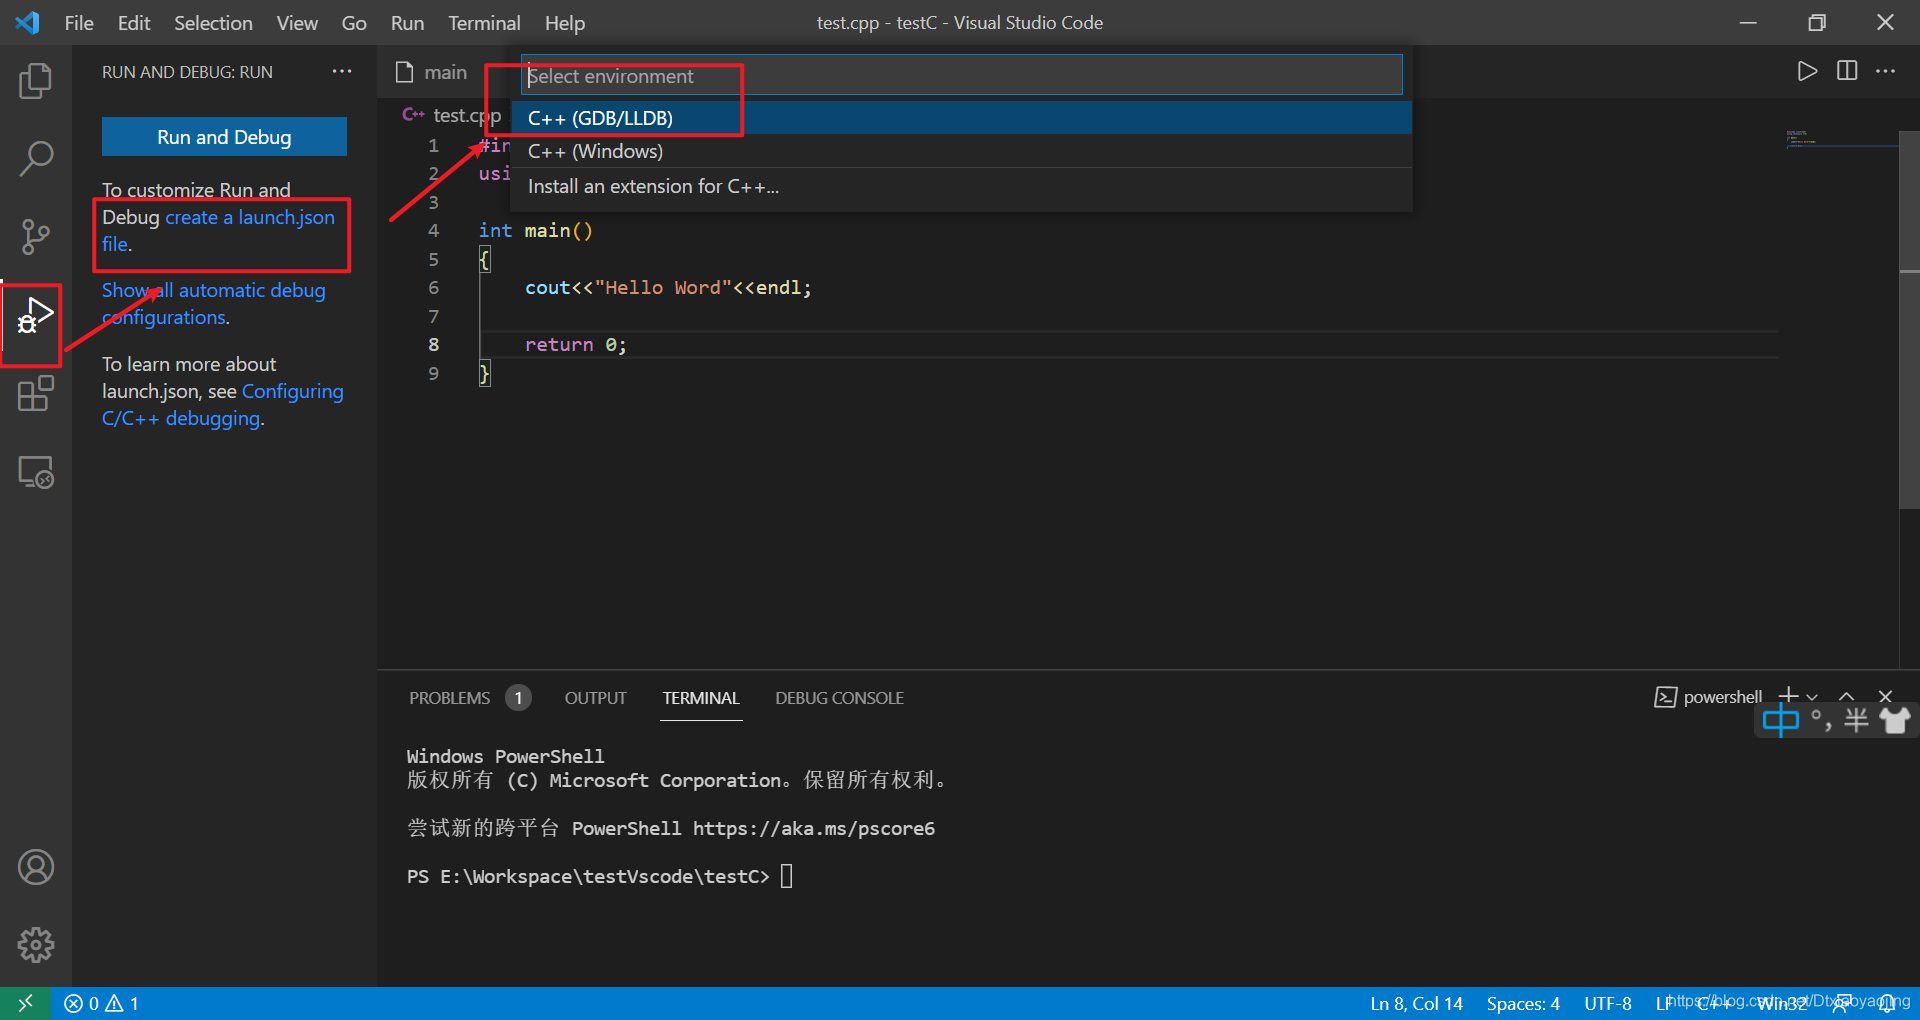Change indentation via Spaces: 4
Image resolution: width=1920 pixels, height=1020 pixels.
[x=1523, y=1003]
